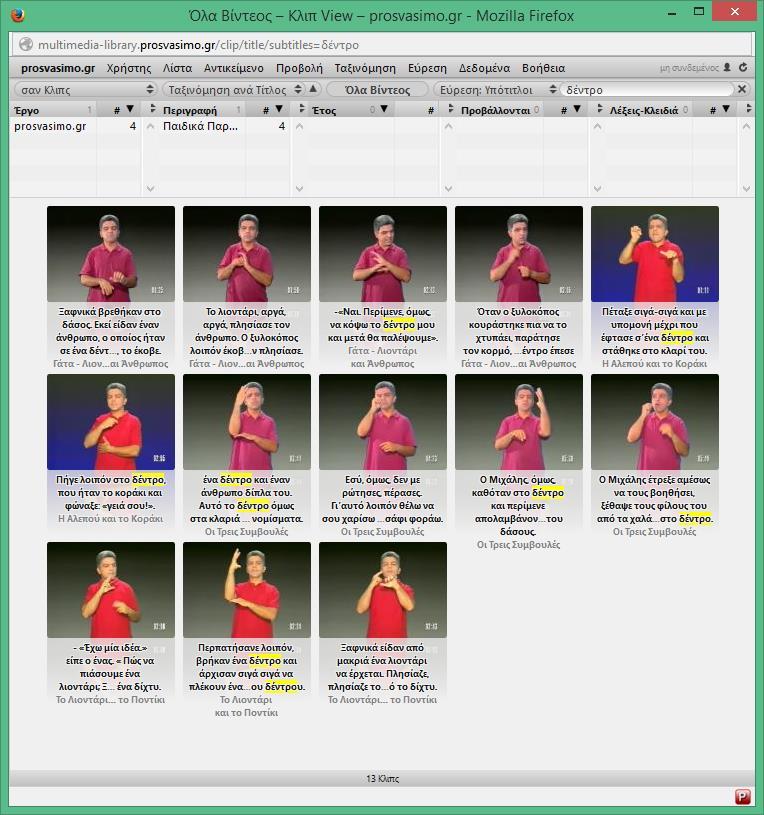Click 'Το Λιοντάρι και το Ποντίκι' title under 'Περπατήσανε'

246,706
